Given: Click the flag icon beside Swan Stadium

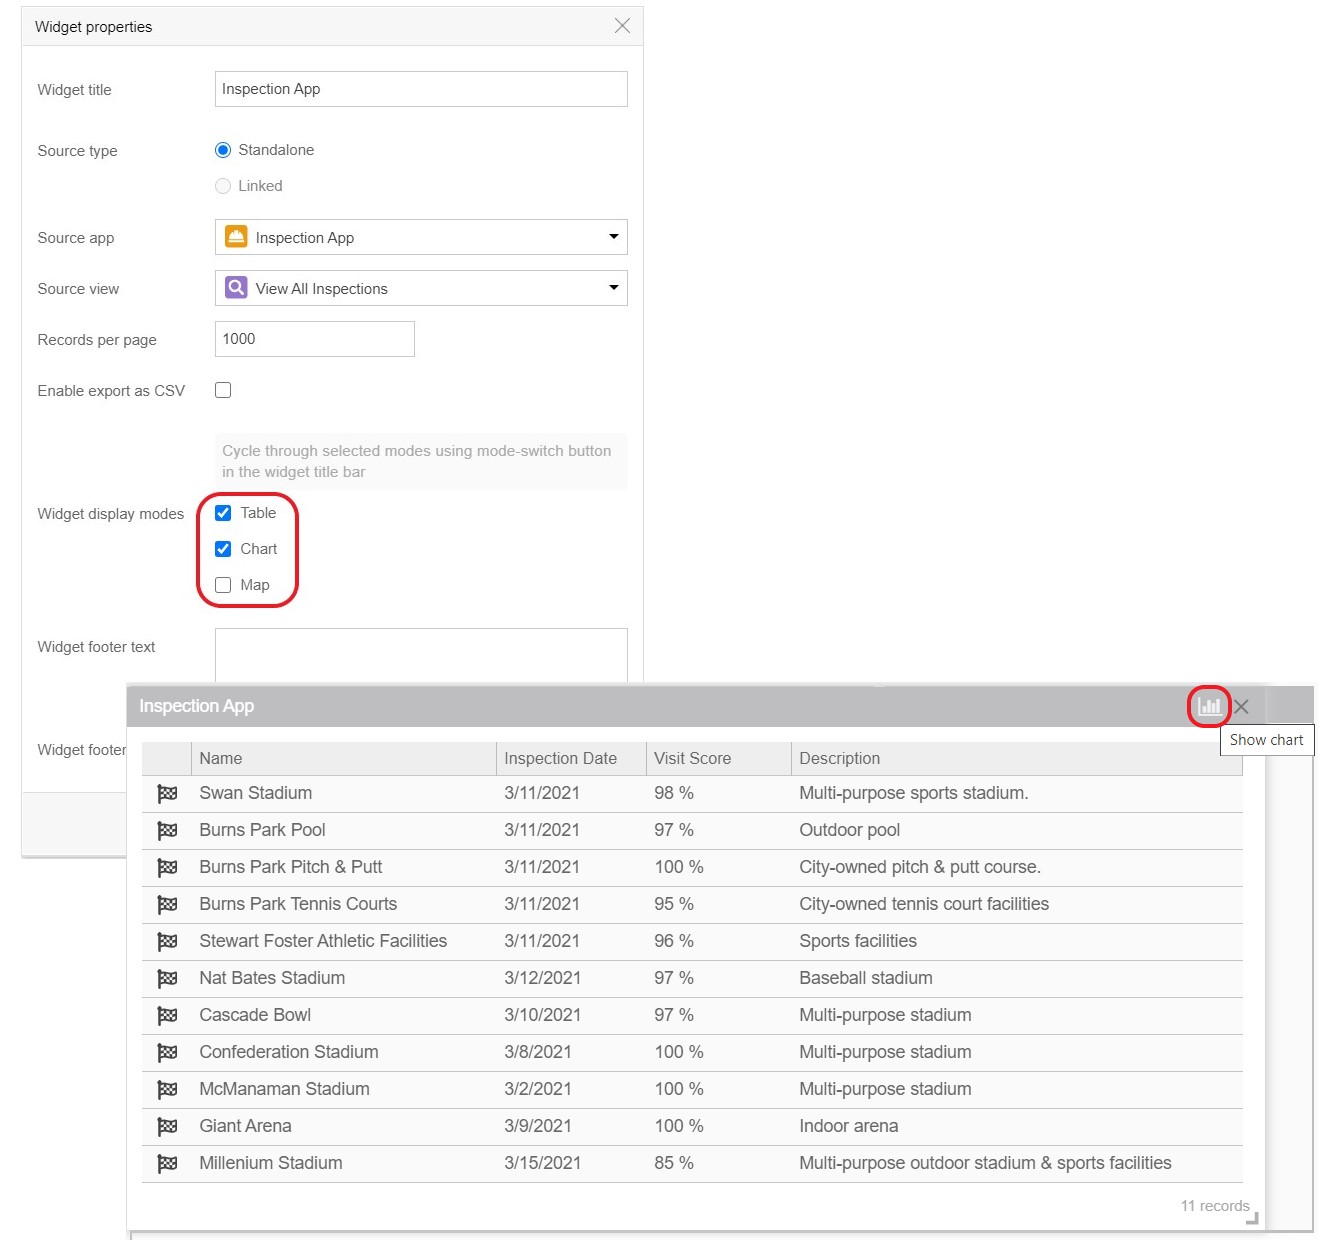Looking at the screenshot, I should (167, 794).
